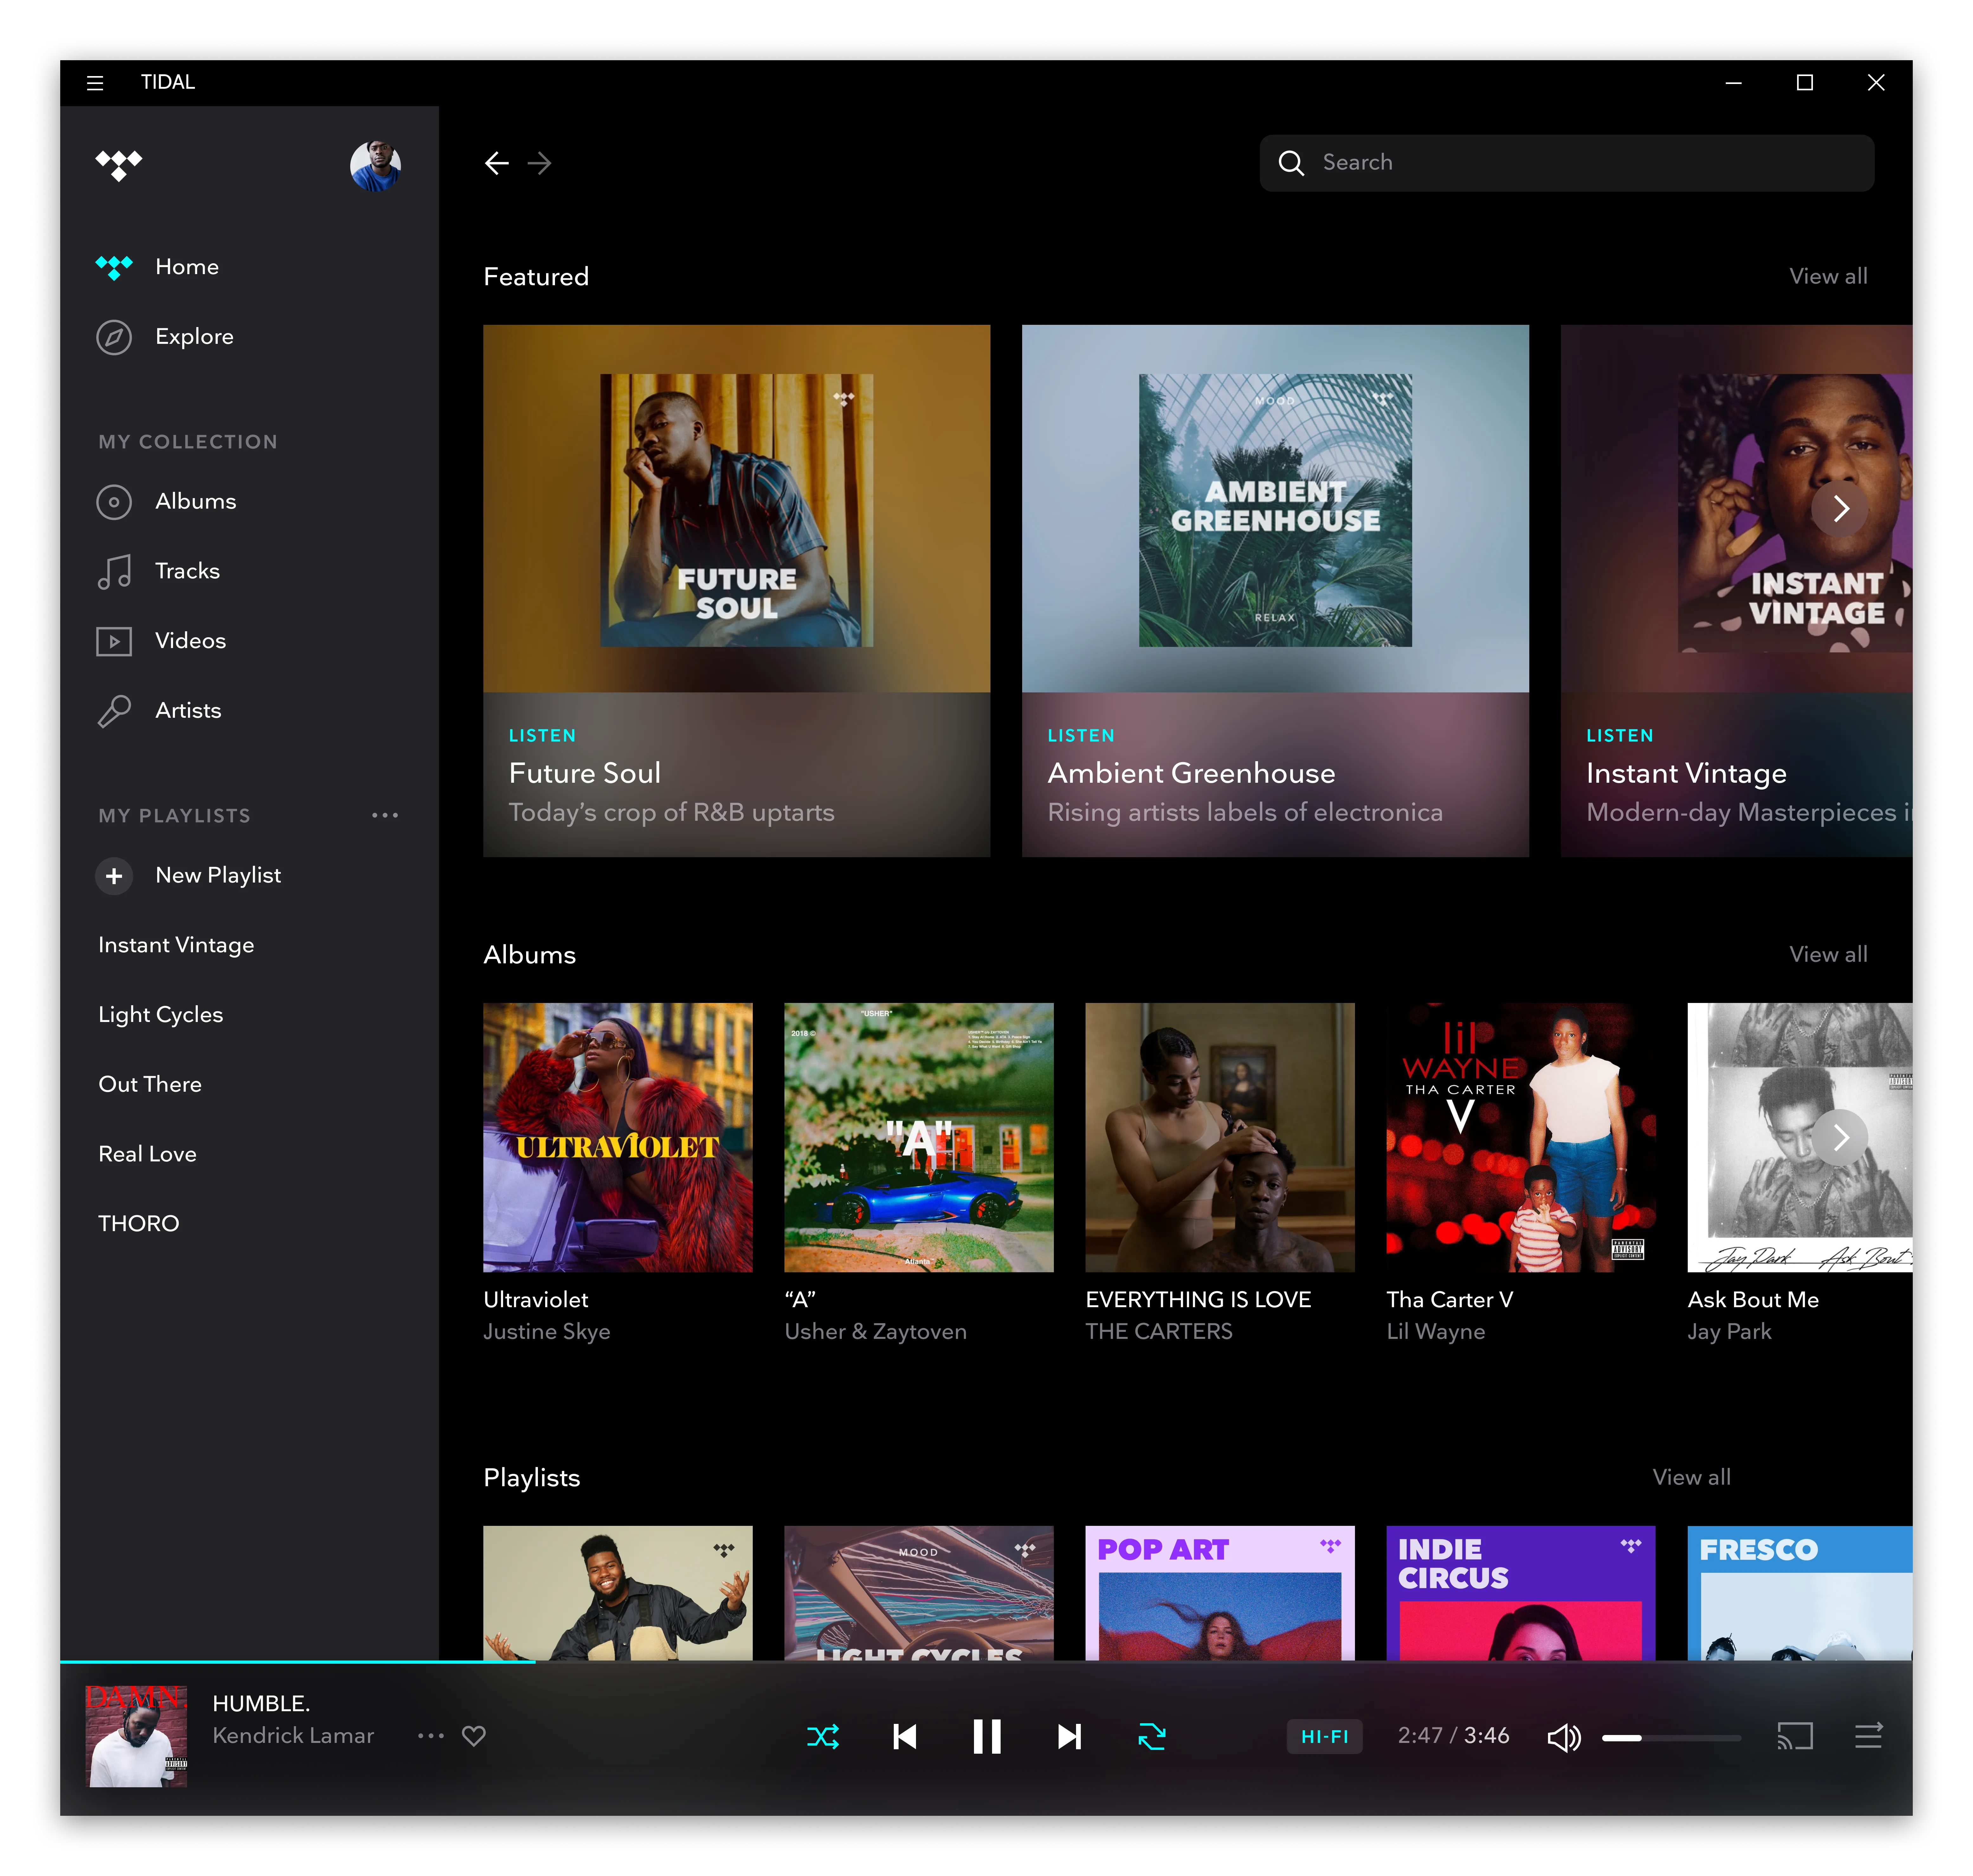This screenshot has height=1876, width=1973.
Task: Go forward with the right arrow
Action: point(540,163)
